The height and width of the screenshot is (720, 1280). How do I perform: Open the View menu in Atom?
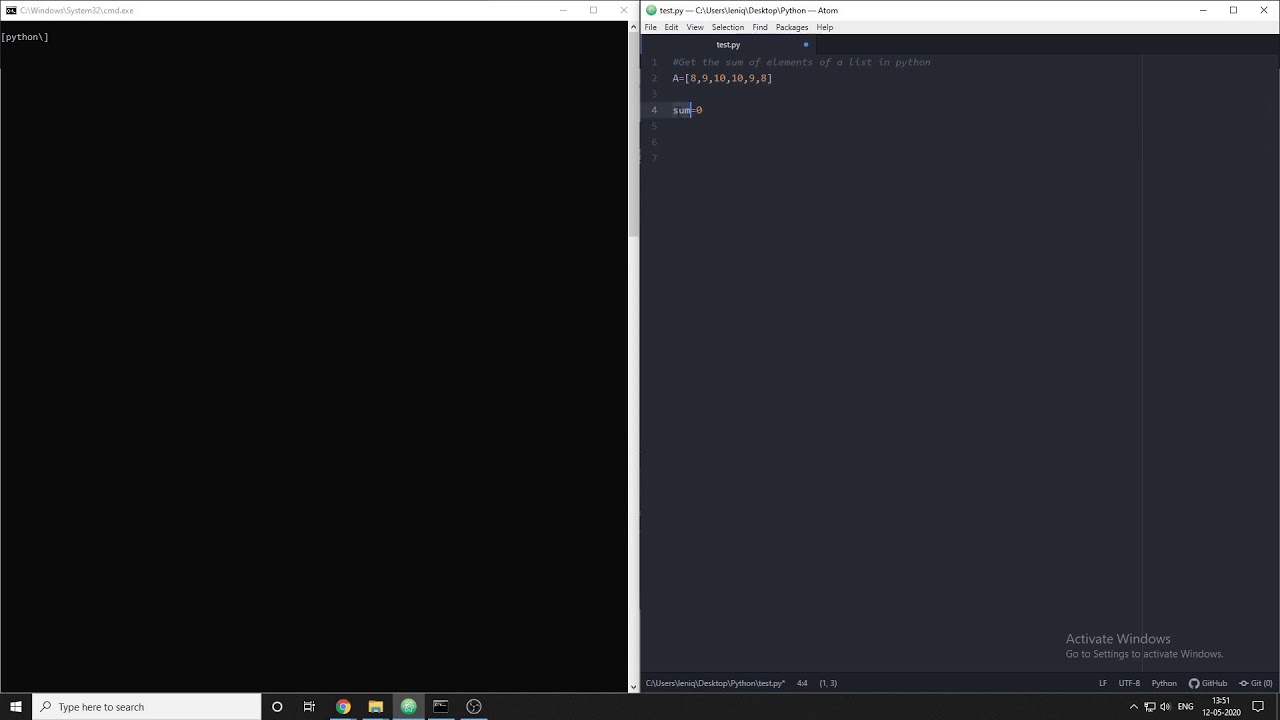coord(695,27)
